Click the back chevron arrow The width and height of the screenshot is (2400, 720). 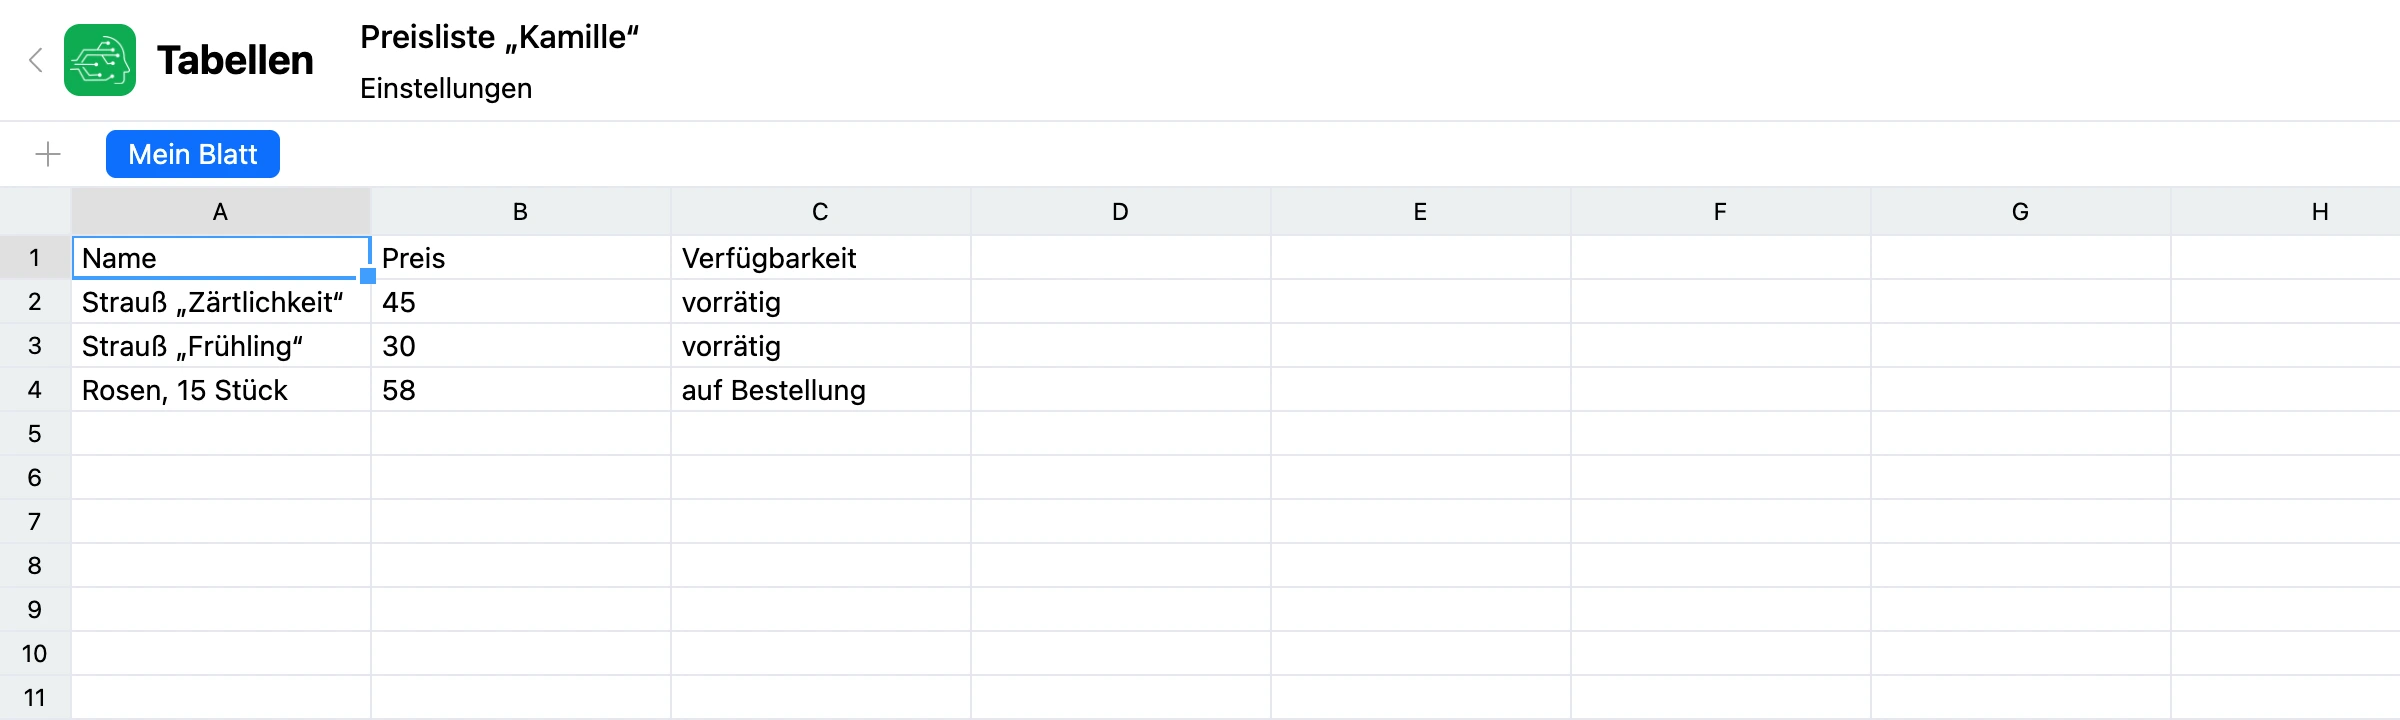(36, 60)
